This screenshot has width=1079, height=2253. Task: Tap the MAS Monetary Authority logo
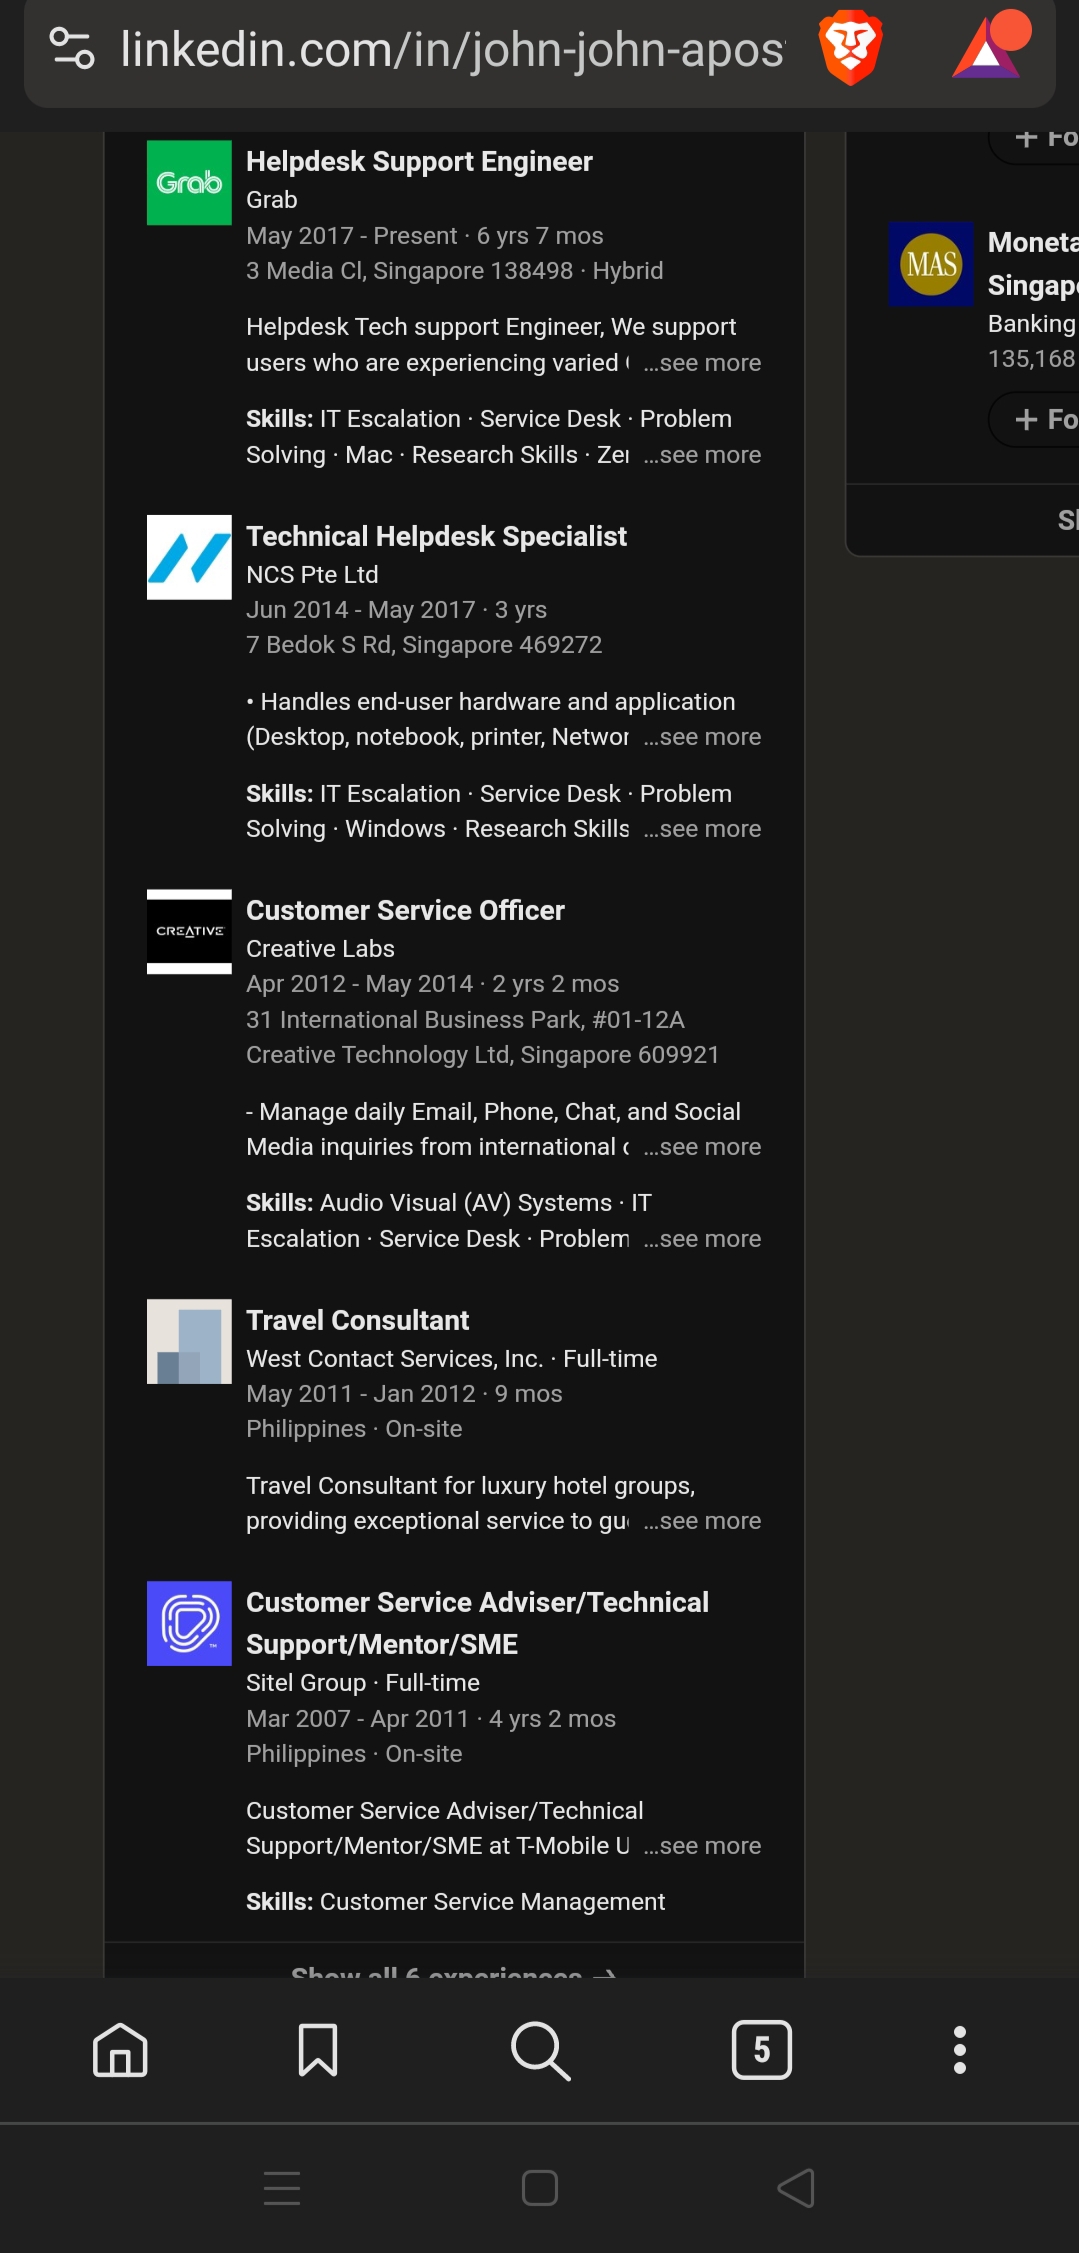click(931, 264)
